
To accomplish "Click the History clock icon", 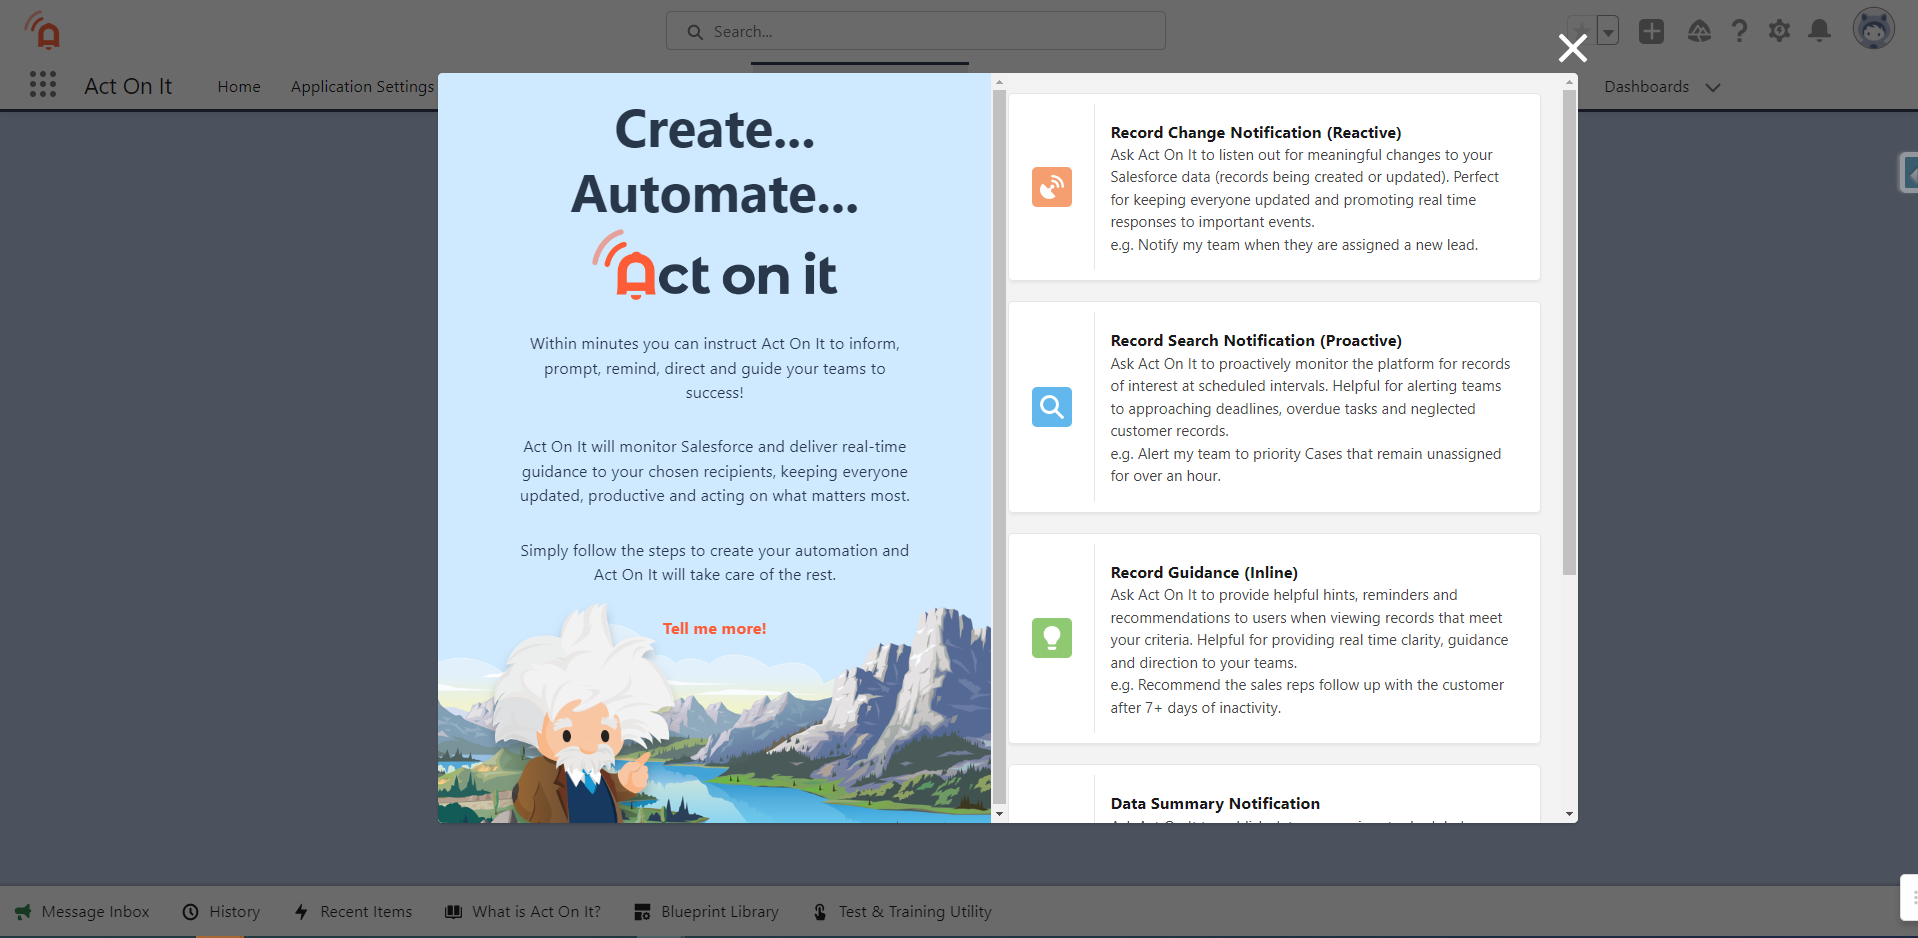I will pyautogui.click(x=190, y=912).
